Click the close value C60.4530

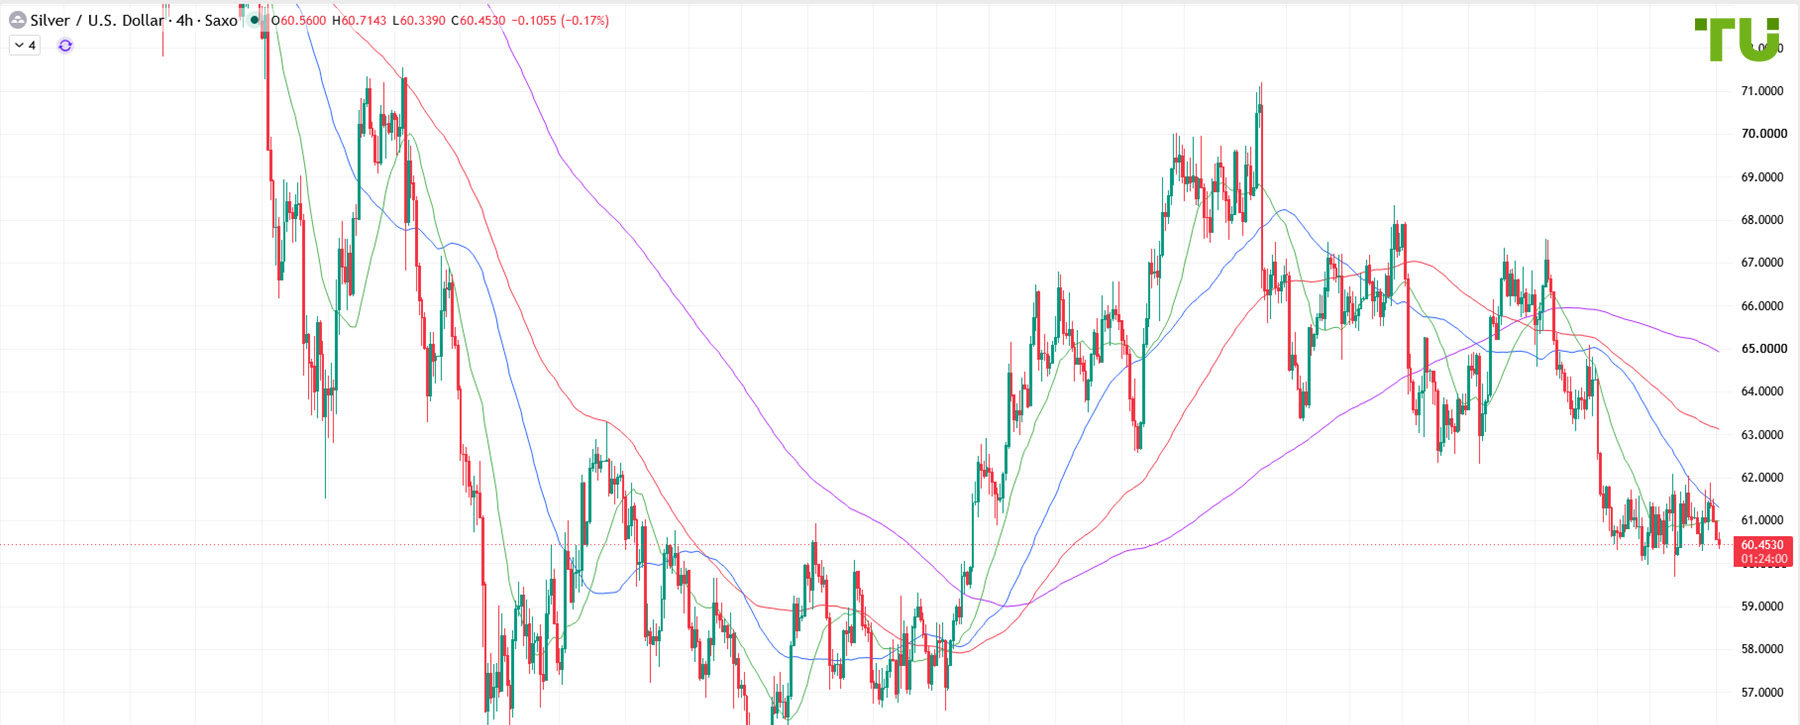pyautogui.click(x=478, y=20)
